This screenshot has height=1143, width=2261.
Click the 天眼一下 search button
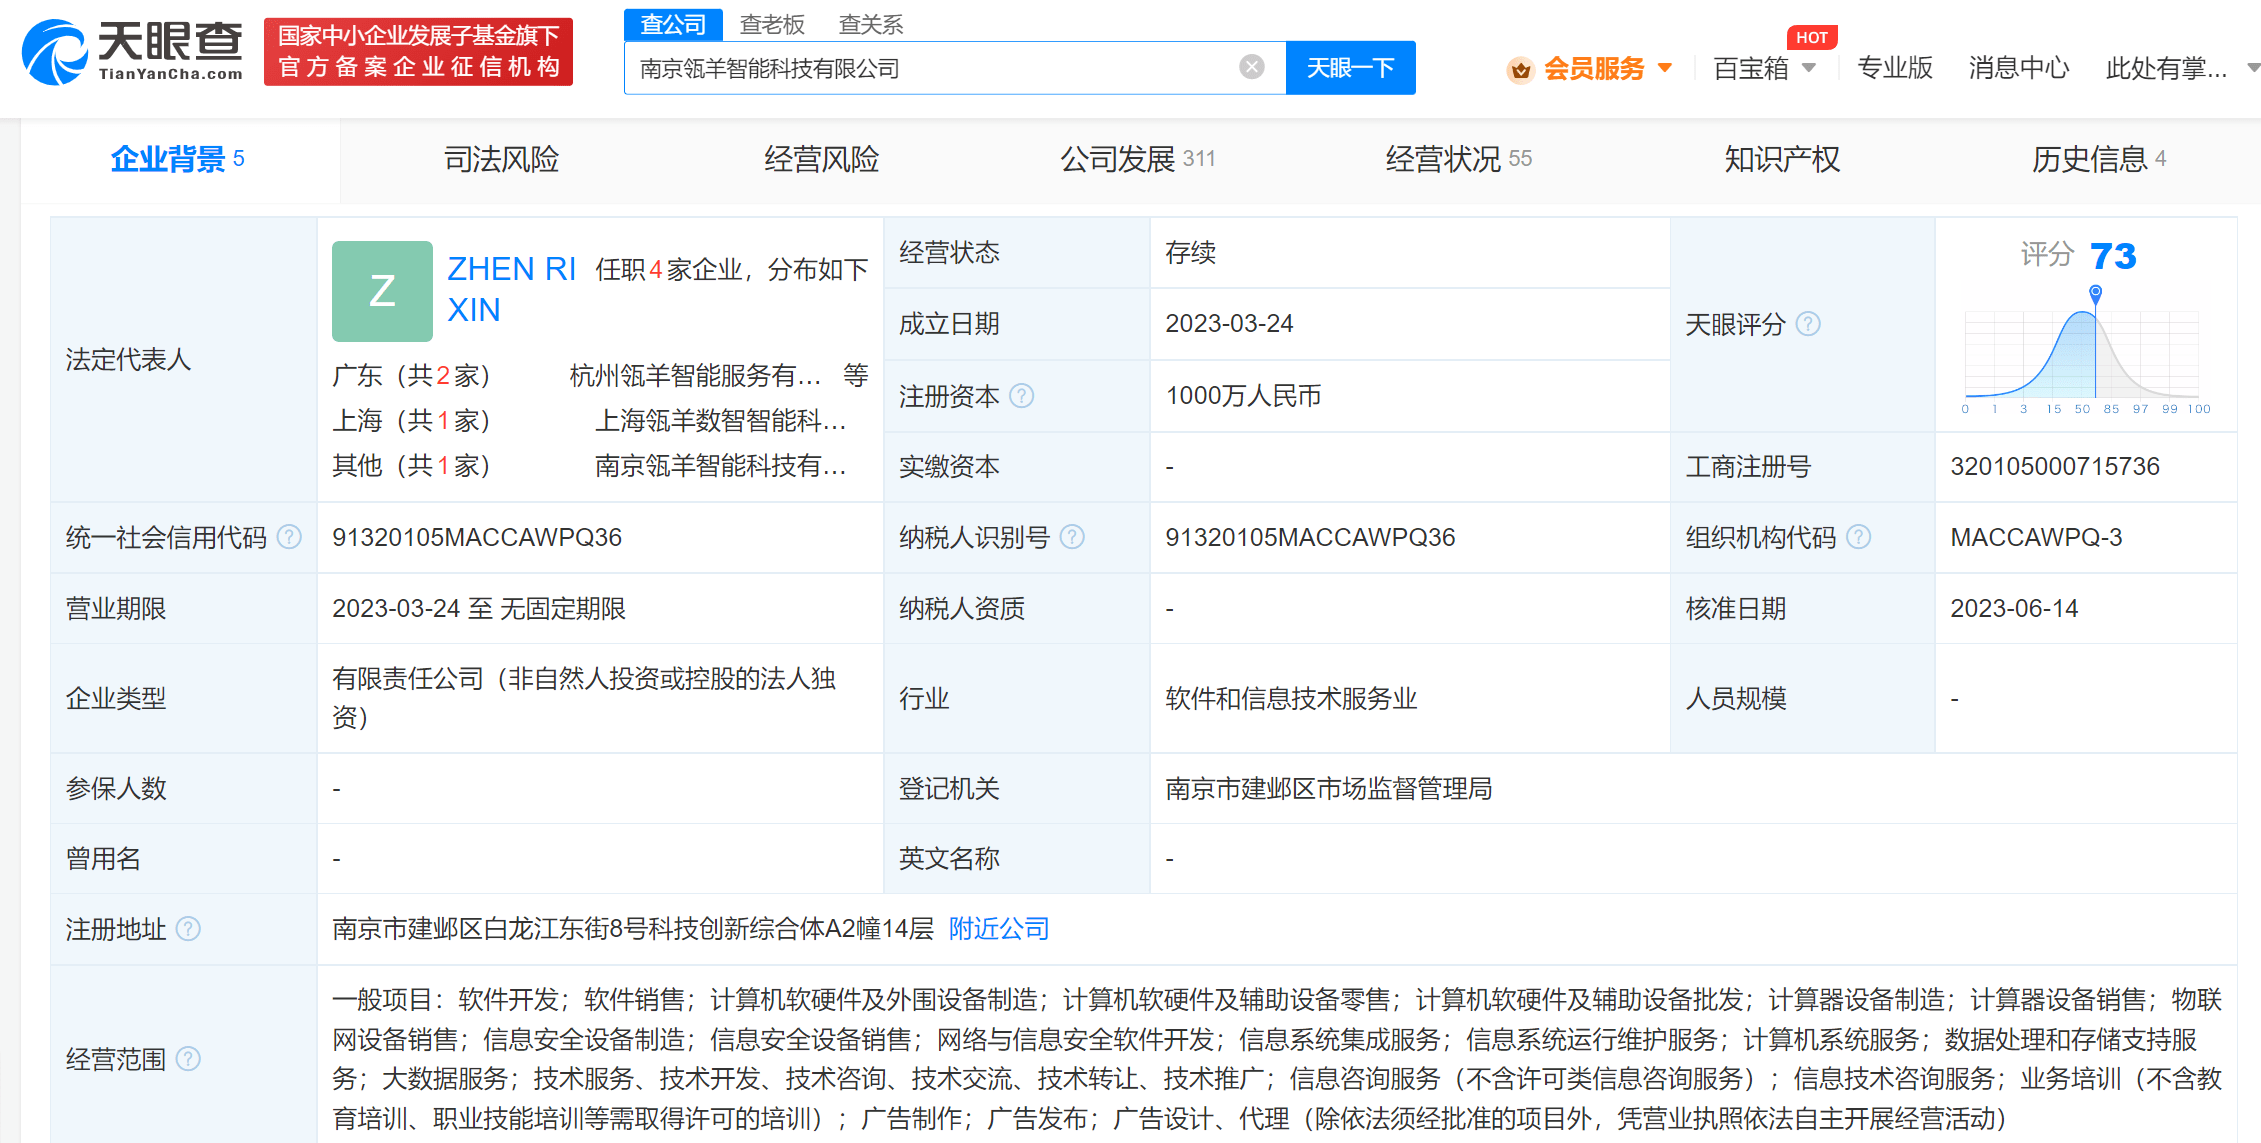(x=1350, y=68)
